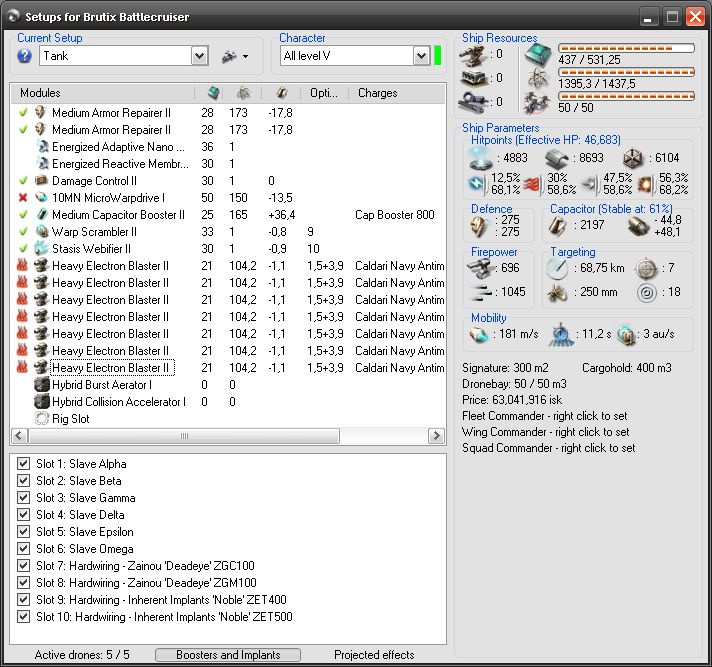Click the powergrid usage bar 1395,3 / 1437,5

[x=626, y=72]
